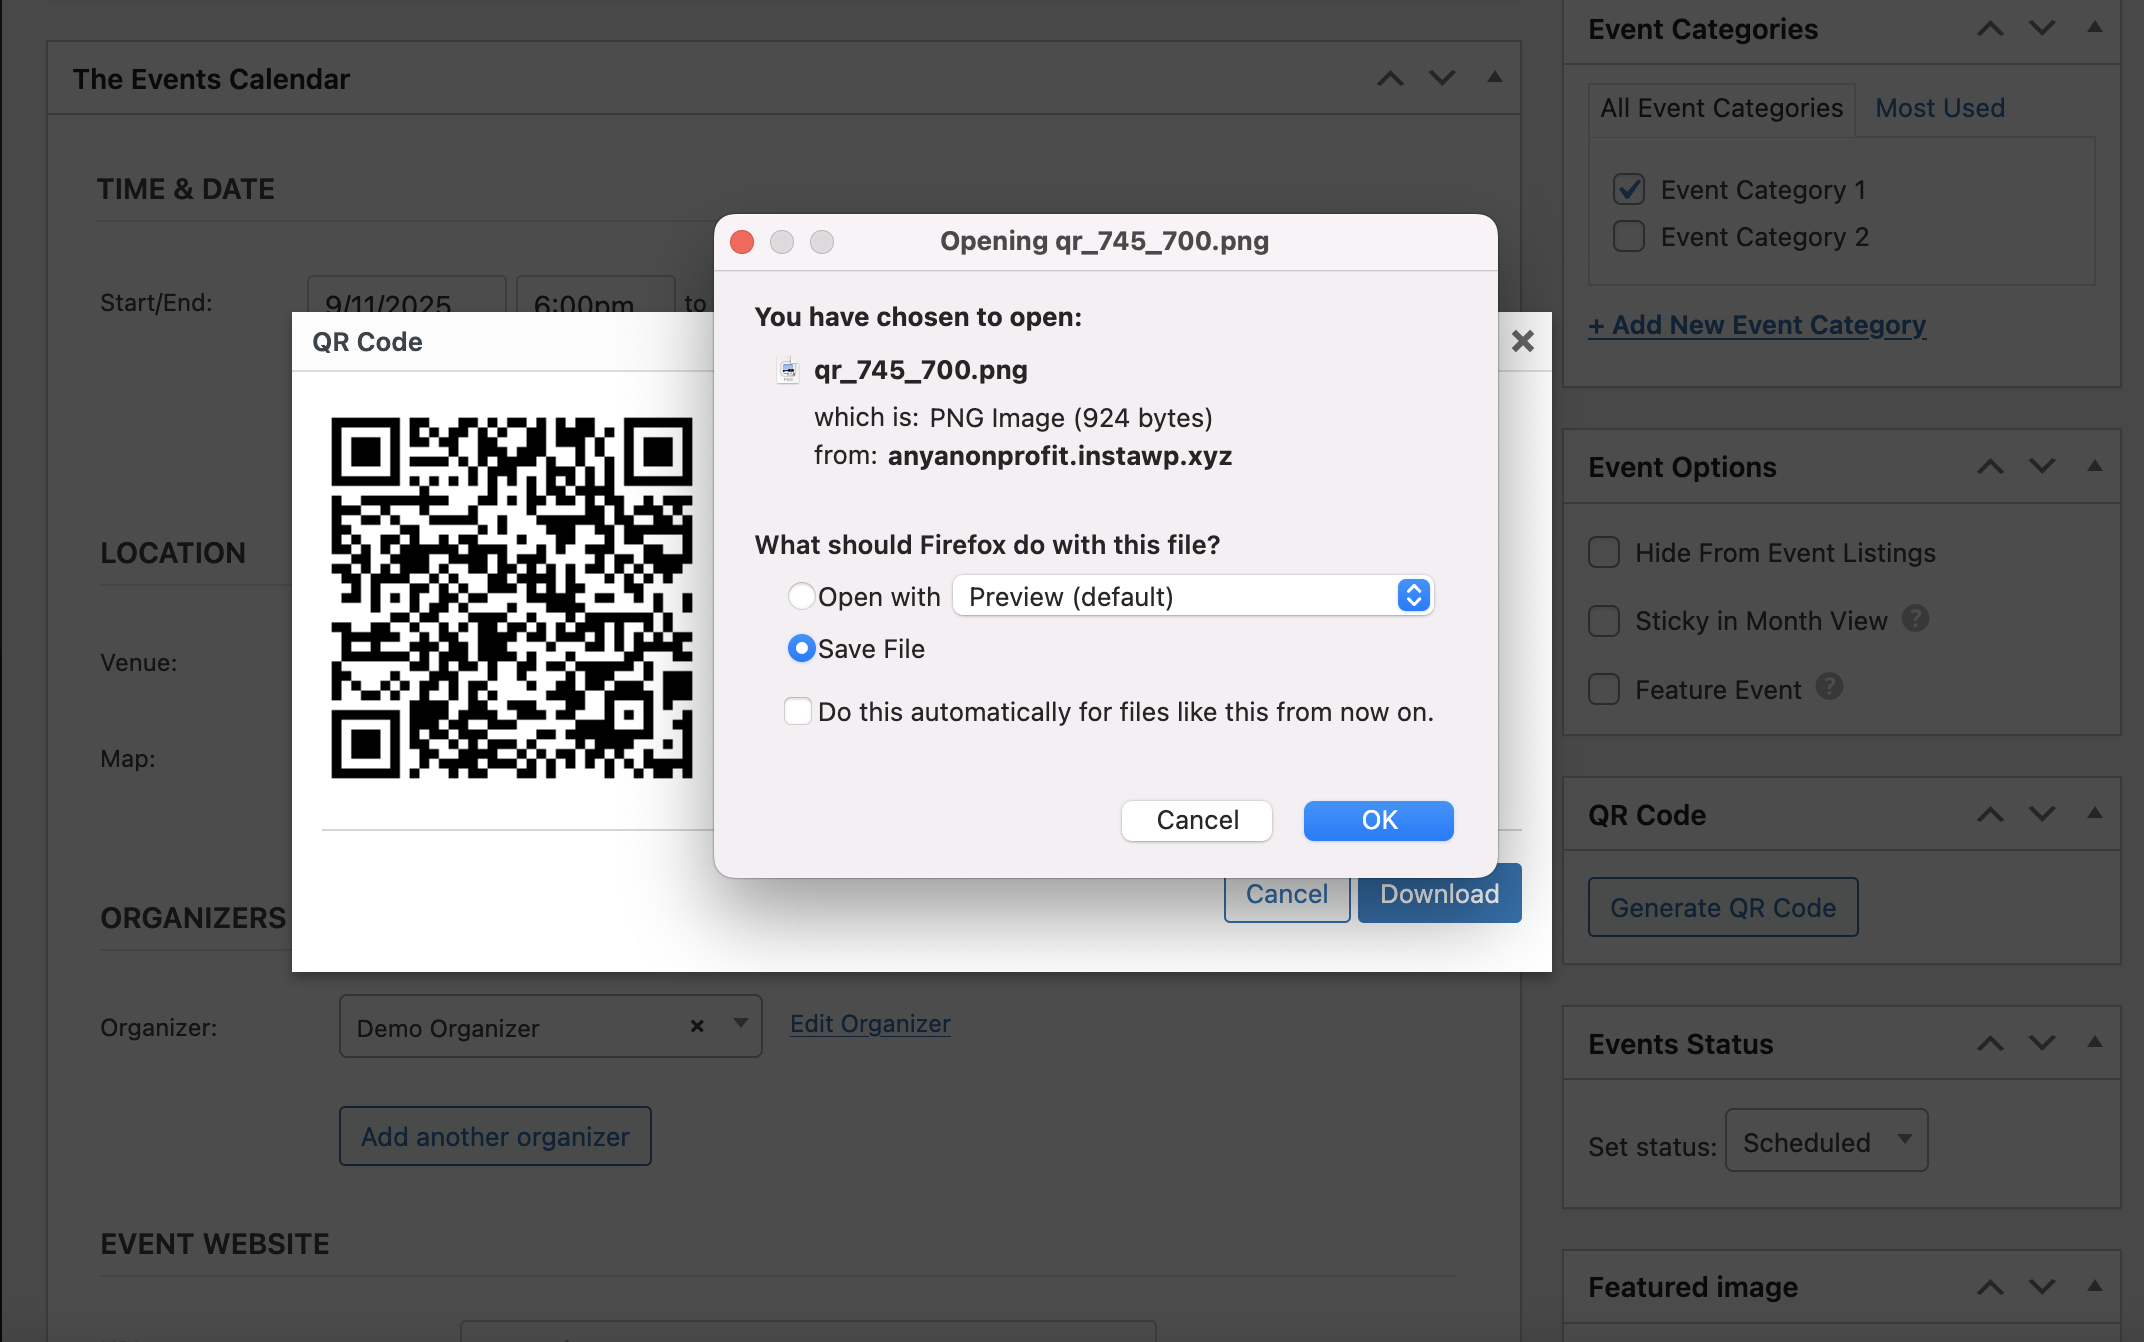Open the Preview (default) application dropdown
This screenshot has height=1342, width=2144.
pos(1193,596)
